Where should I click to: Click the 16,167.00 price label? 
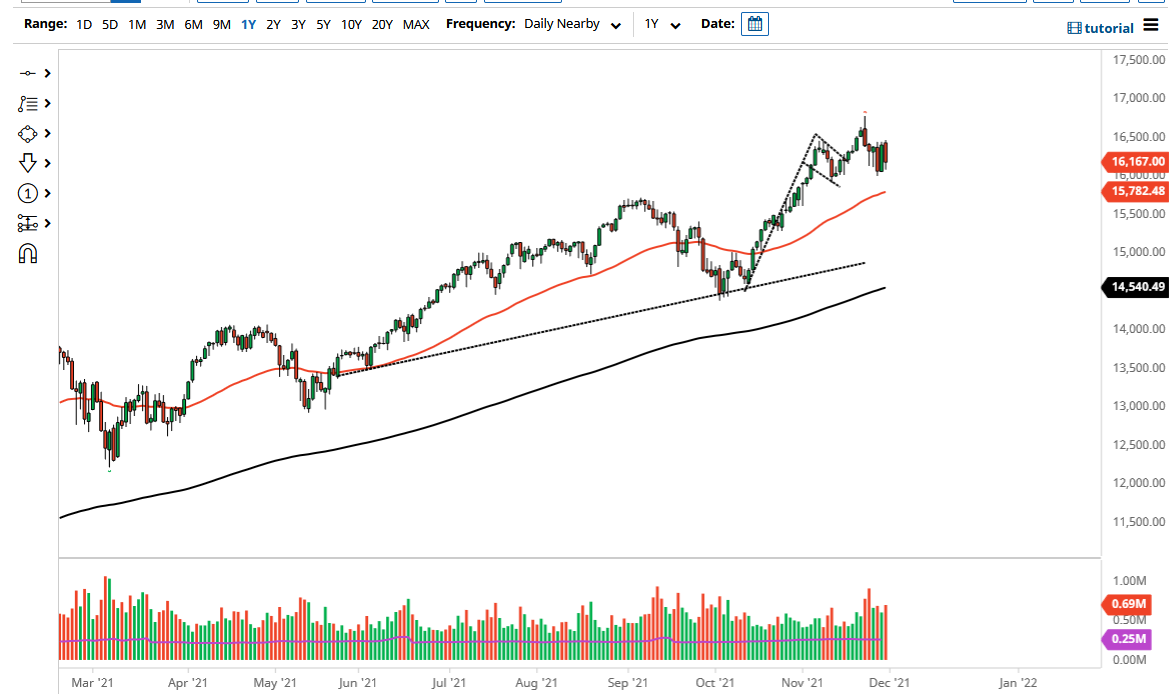1137,162
